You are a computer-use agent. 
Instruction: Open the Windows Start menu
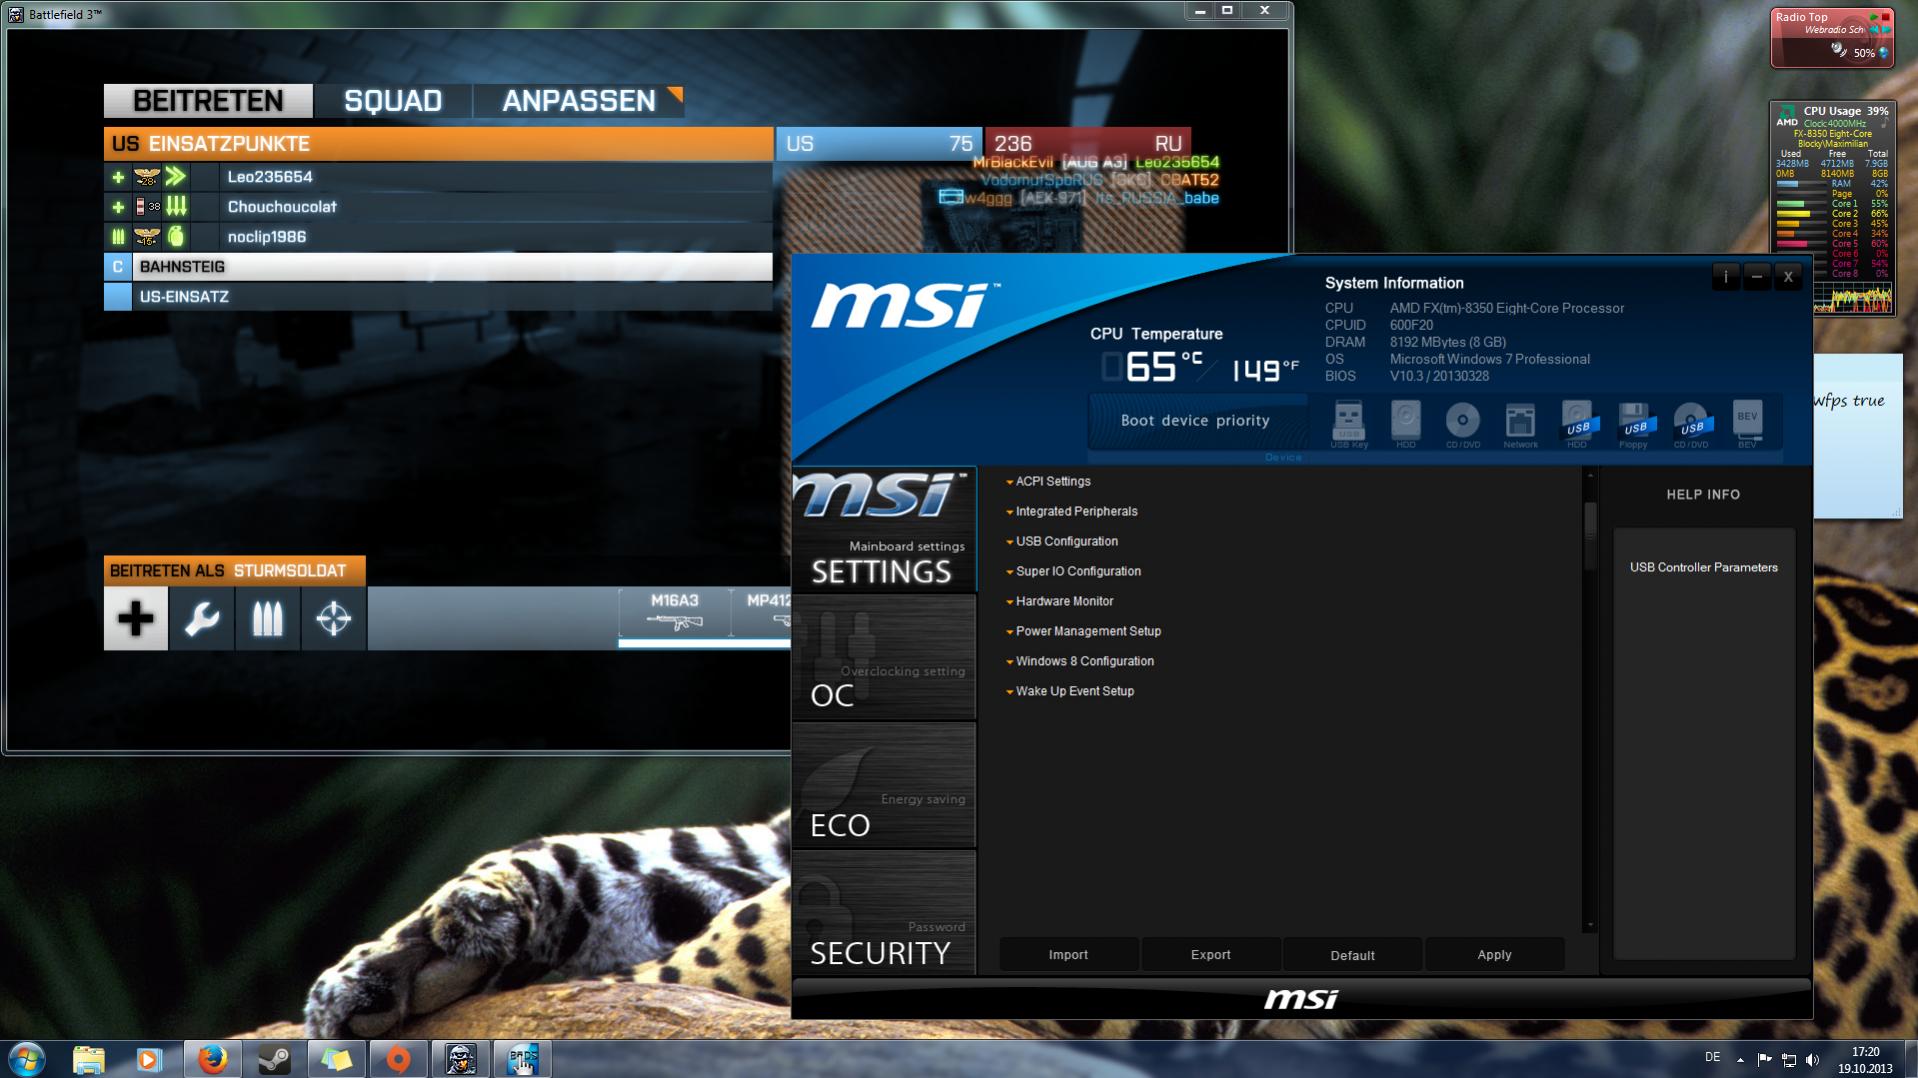click(27, 1059)
